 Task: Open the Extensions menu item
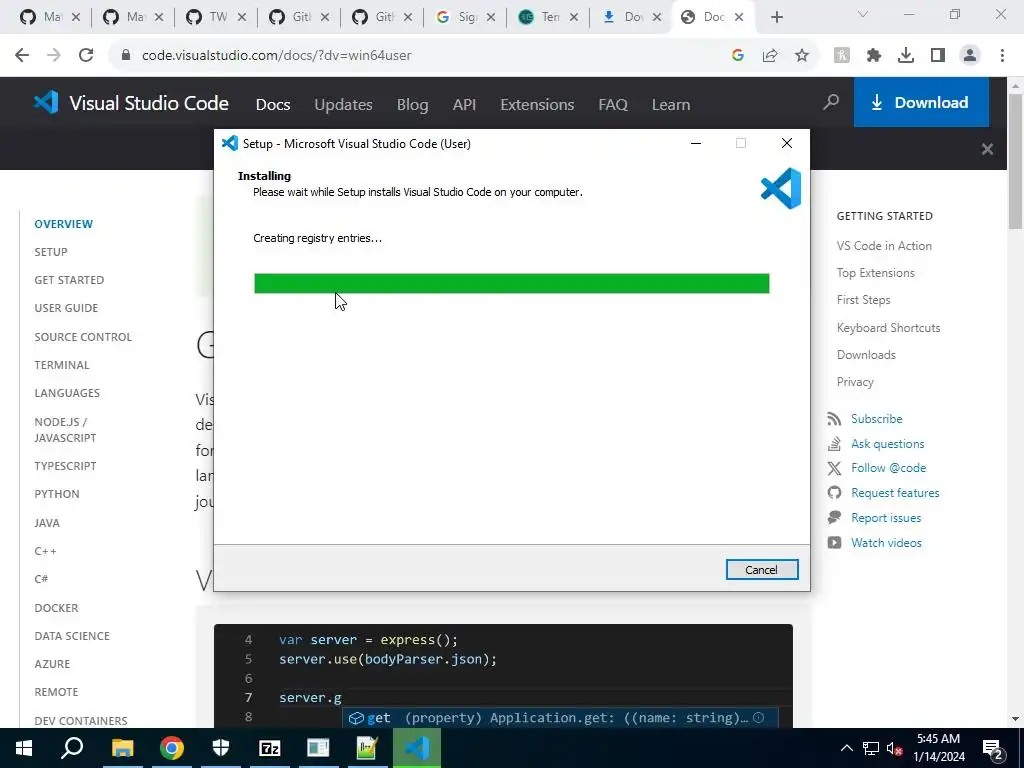pyautogui.click(x=537, y=104)
